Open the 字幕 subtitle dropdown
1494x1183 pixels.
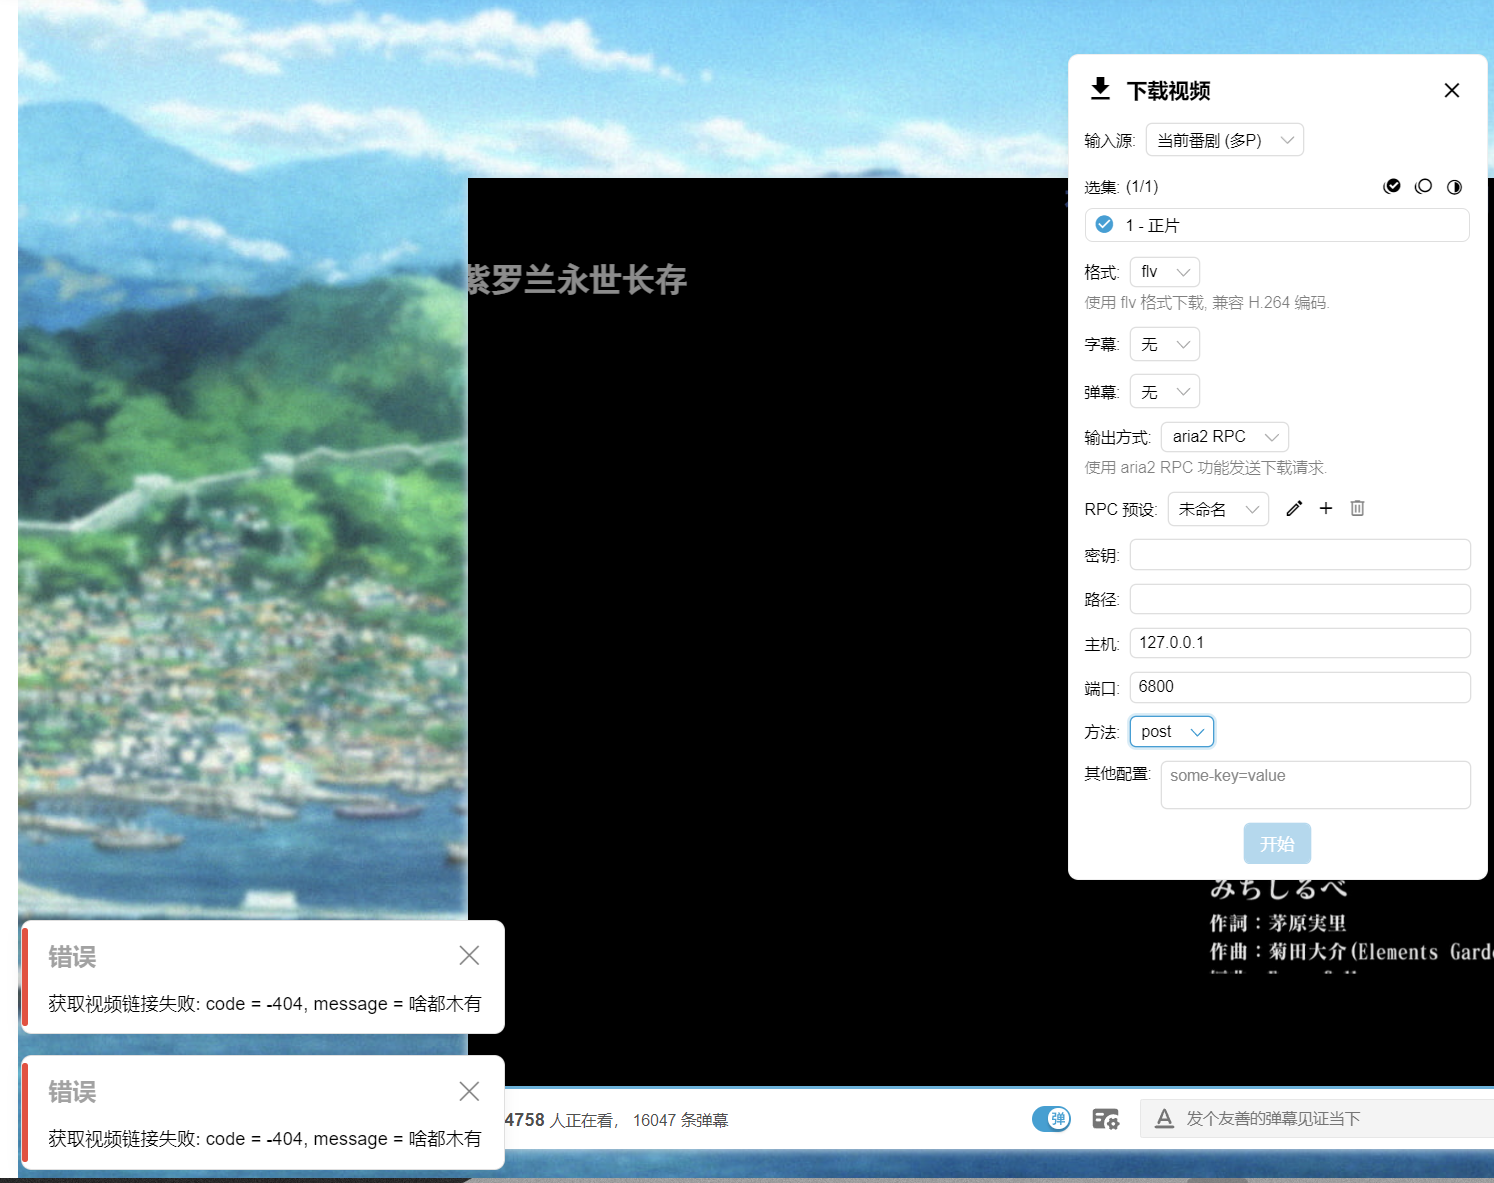click(x=1165, y=344)
